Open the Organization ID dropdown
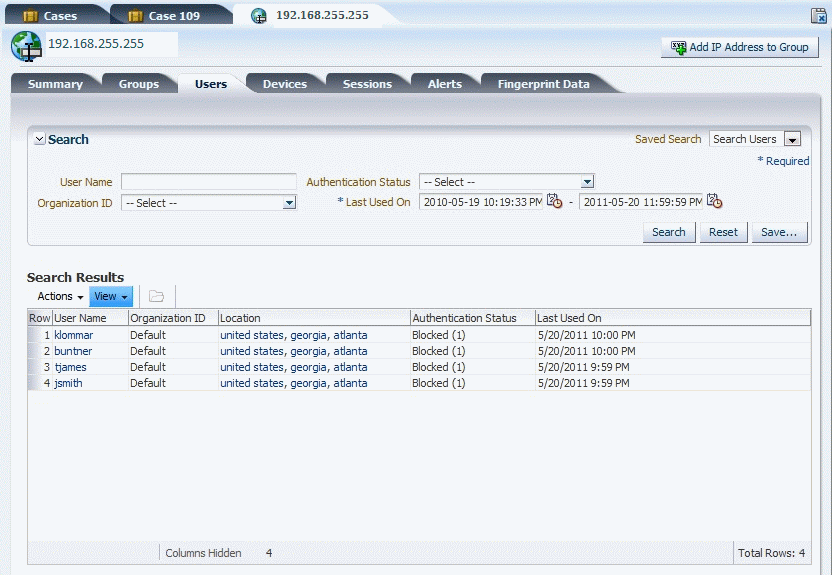The image size is (832, 575). click(x=289, y=203)
